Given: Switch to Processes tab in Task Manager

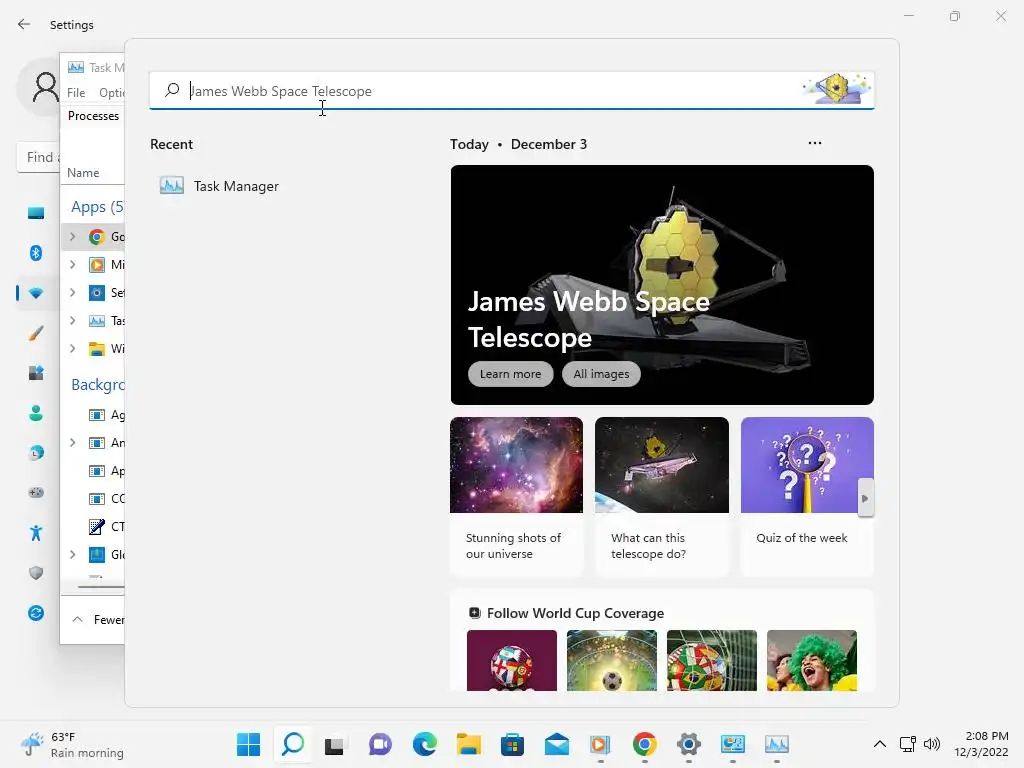Looking at the screenshot, I should pyautogui.click(x=93, y=116).
